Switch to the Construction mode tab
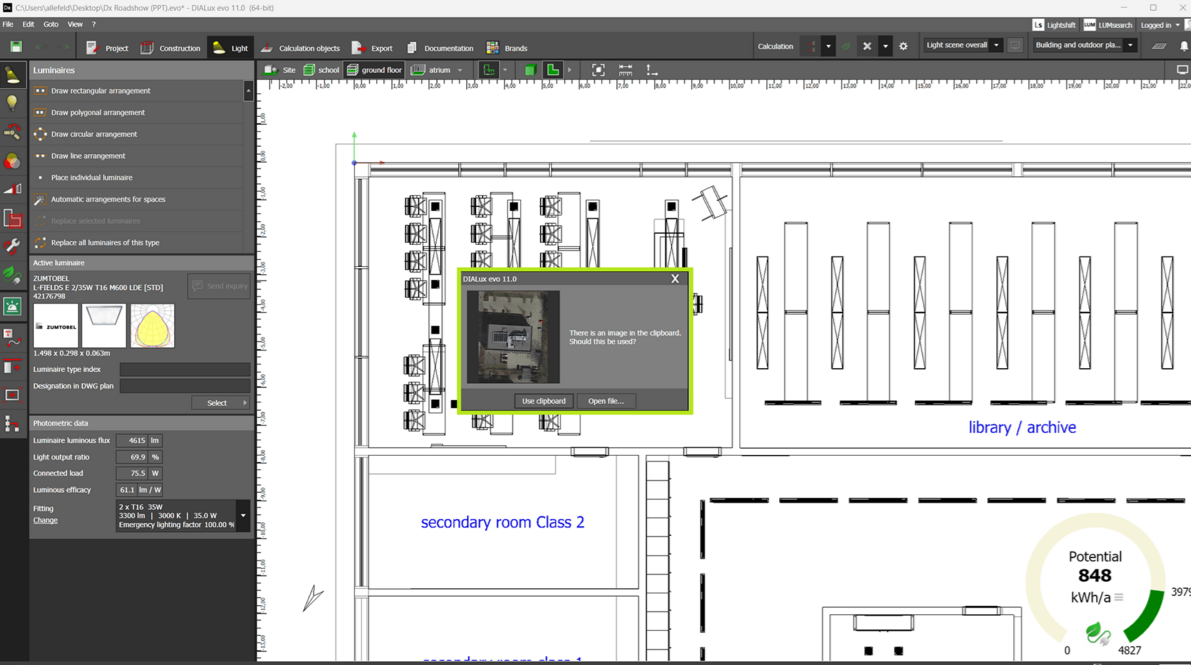Viewport: 1191px width, 665px height. 170,48
